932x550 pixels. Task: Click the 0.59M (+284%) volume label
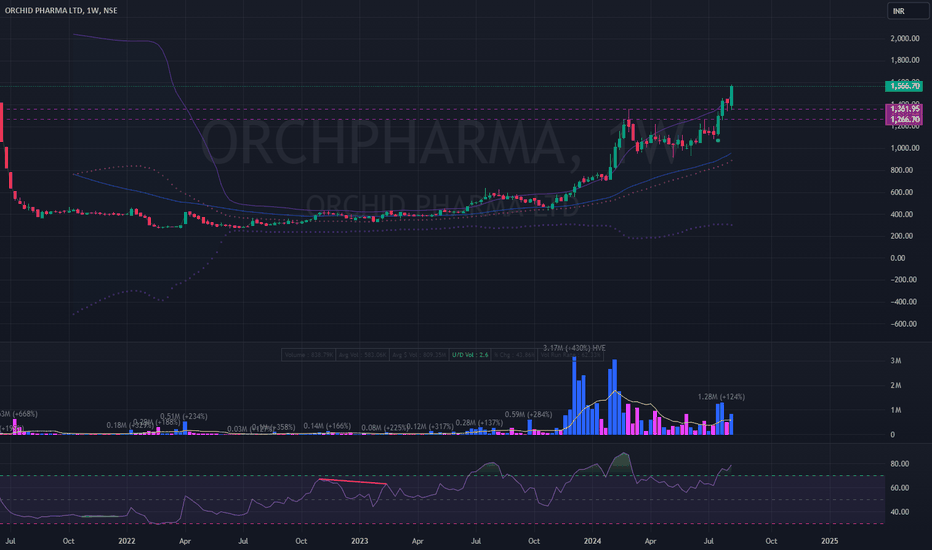tap(528, 414)
